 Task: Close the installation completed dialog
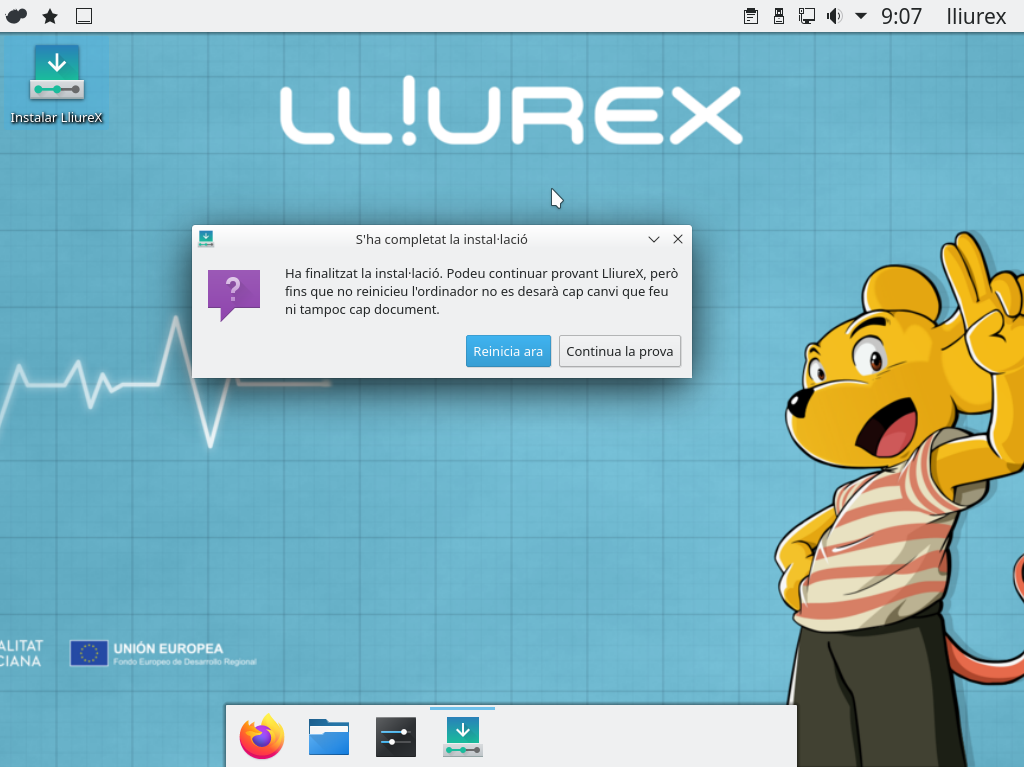[x=678, y=239]
